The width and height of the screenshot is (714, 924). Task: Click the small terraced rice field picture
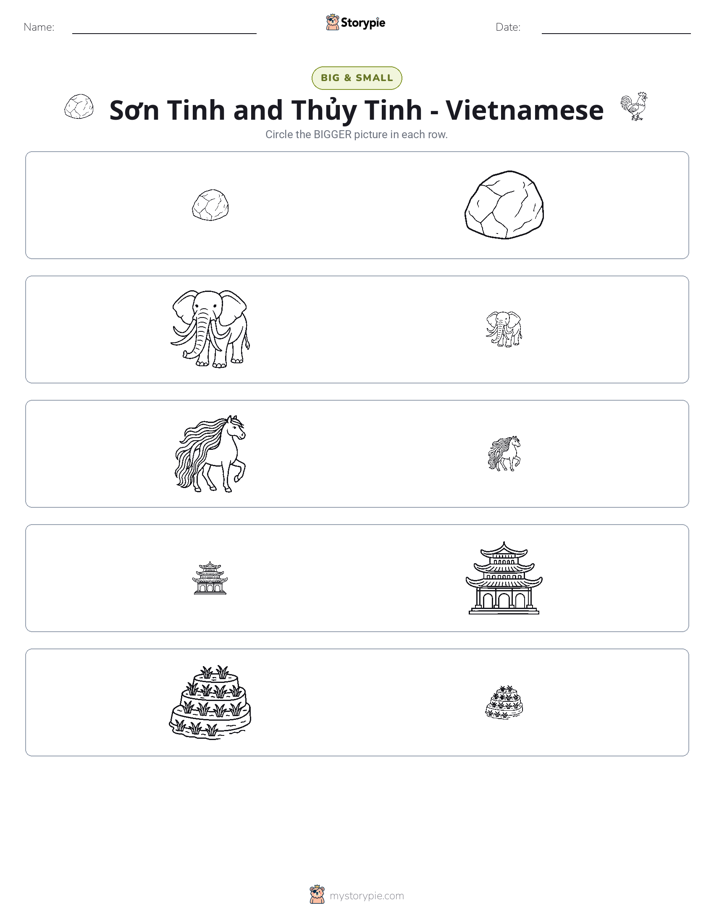pyautogui.click(x=504, y=702)
